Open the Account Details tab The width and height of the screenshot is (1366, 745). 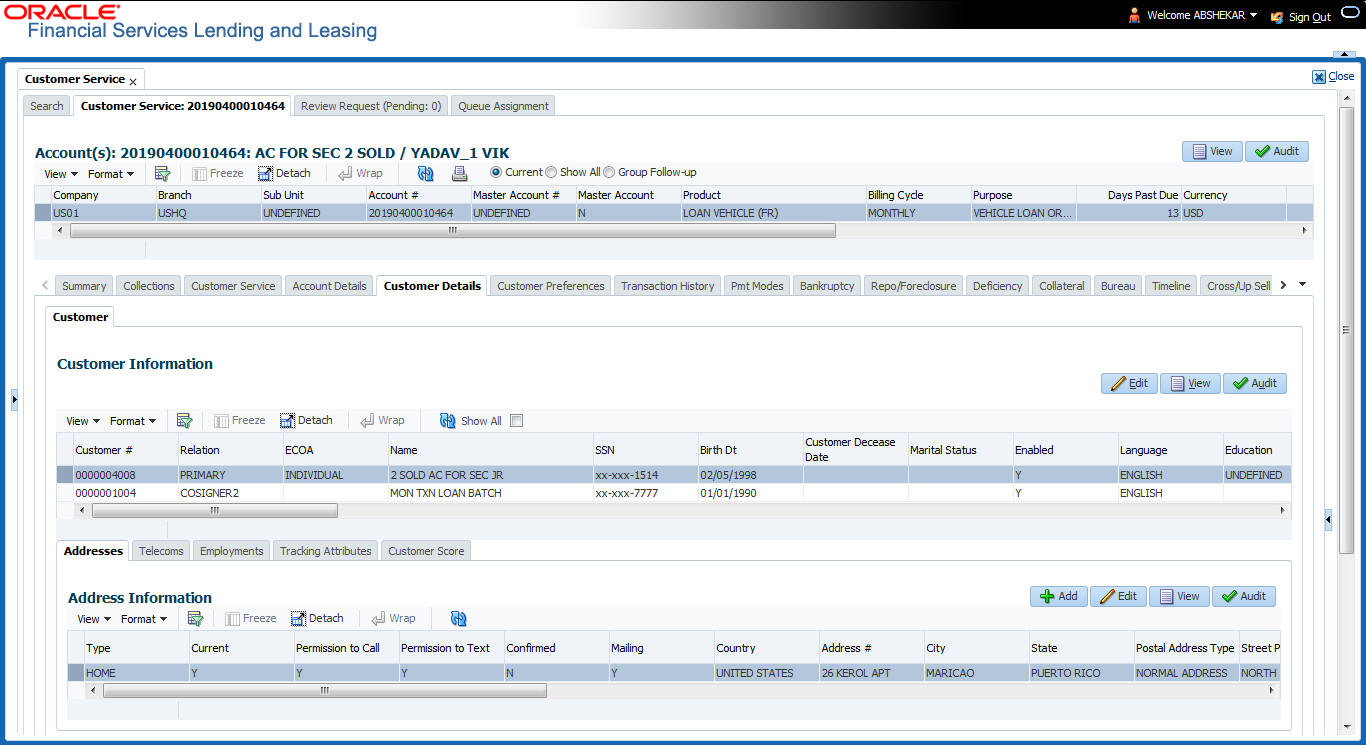(x=329, y=286)
